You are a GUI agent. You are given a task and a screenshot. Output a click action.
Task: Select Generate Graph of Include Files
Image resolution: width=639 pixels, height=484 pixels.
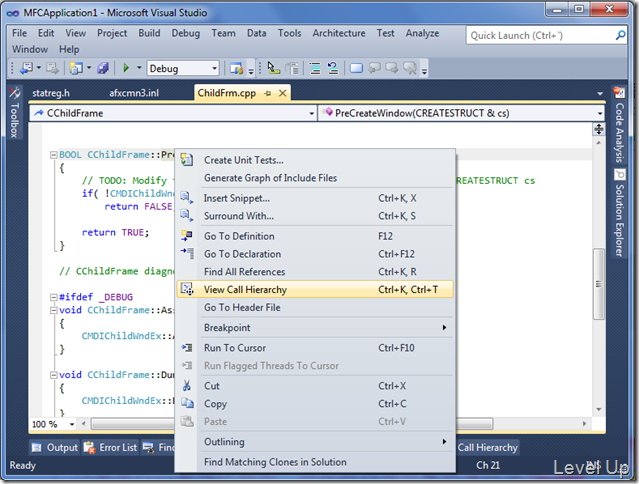coord(315,178)
